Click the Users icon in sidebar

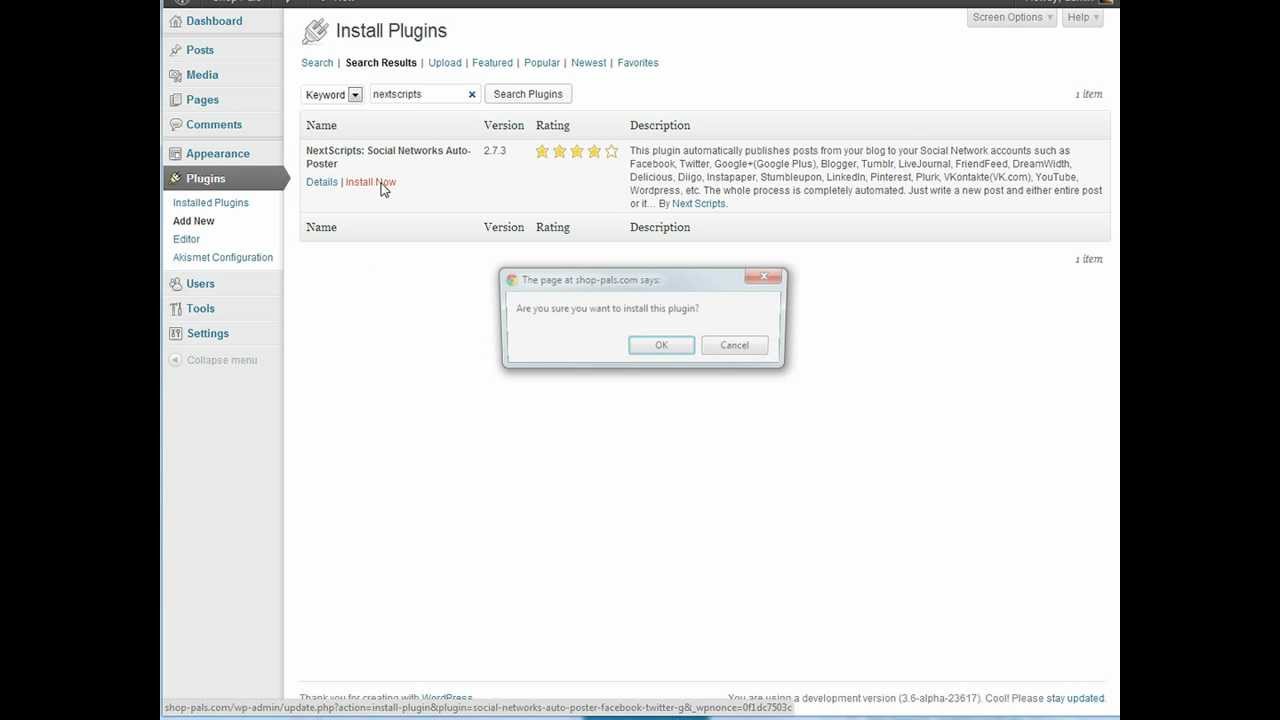pos(176,284)
